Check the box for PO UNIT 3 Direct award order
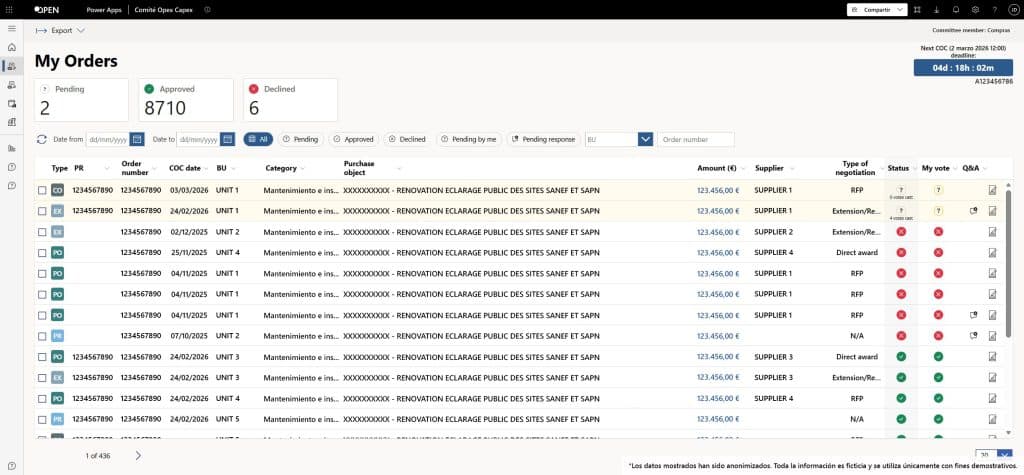 coord(42,357)
